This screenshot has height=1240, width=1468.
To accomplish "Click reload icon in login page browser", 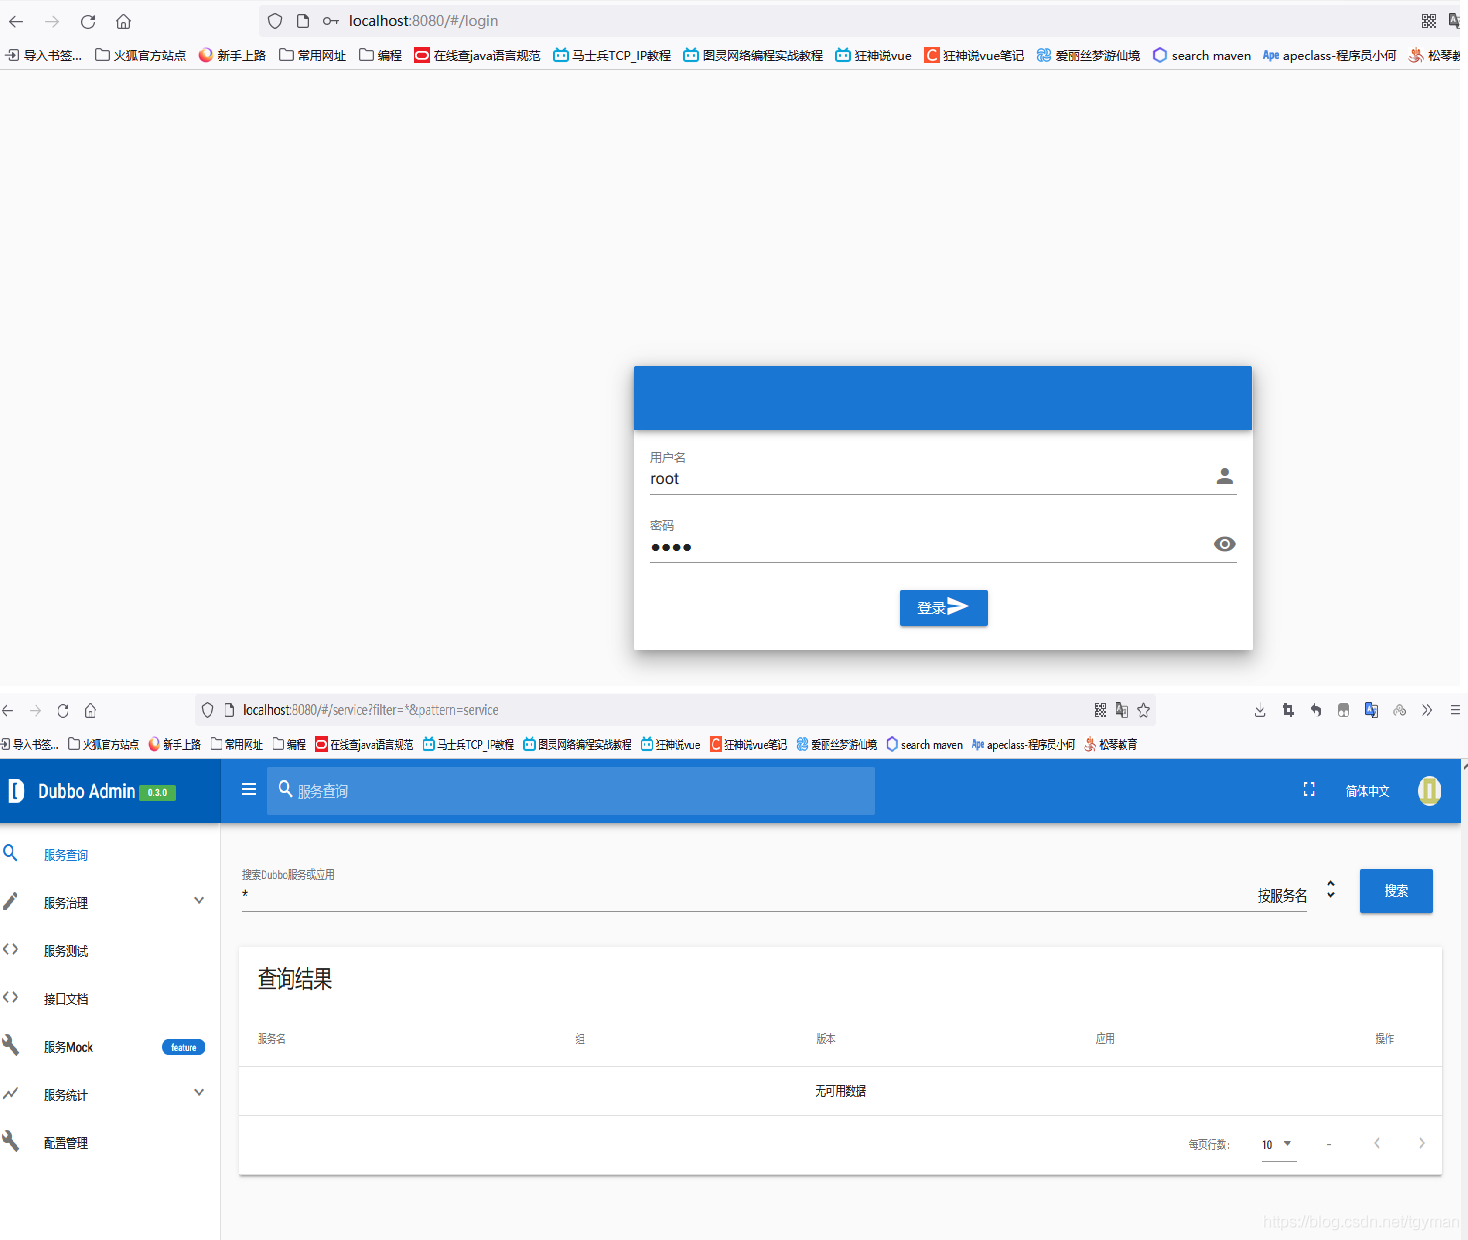I will pyautogui.click(x=88, y=21).
